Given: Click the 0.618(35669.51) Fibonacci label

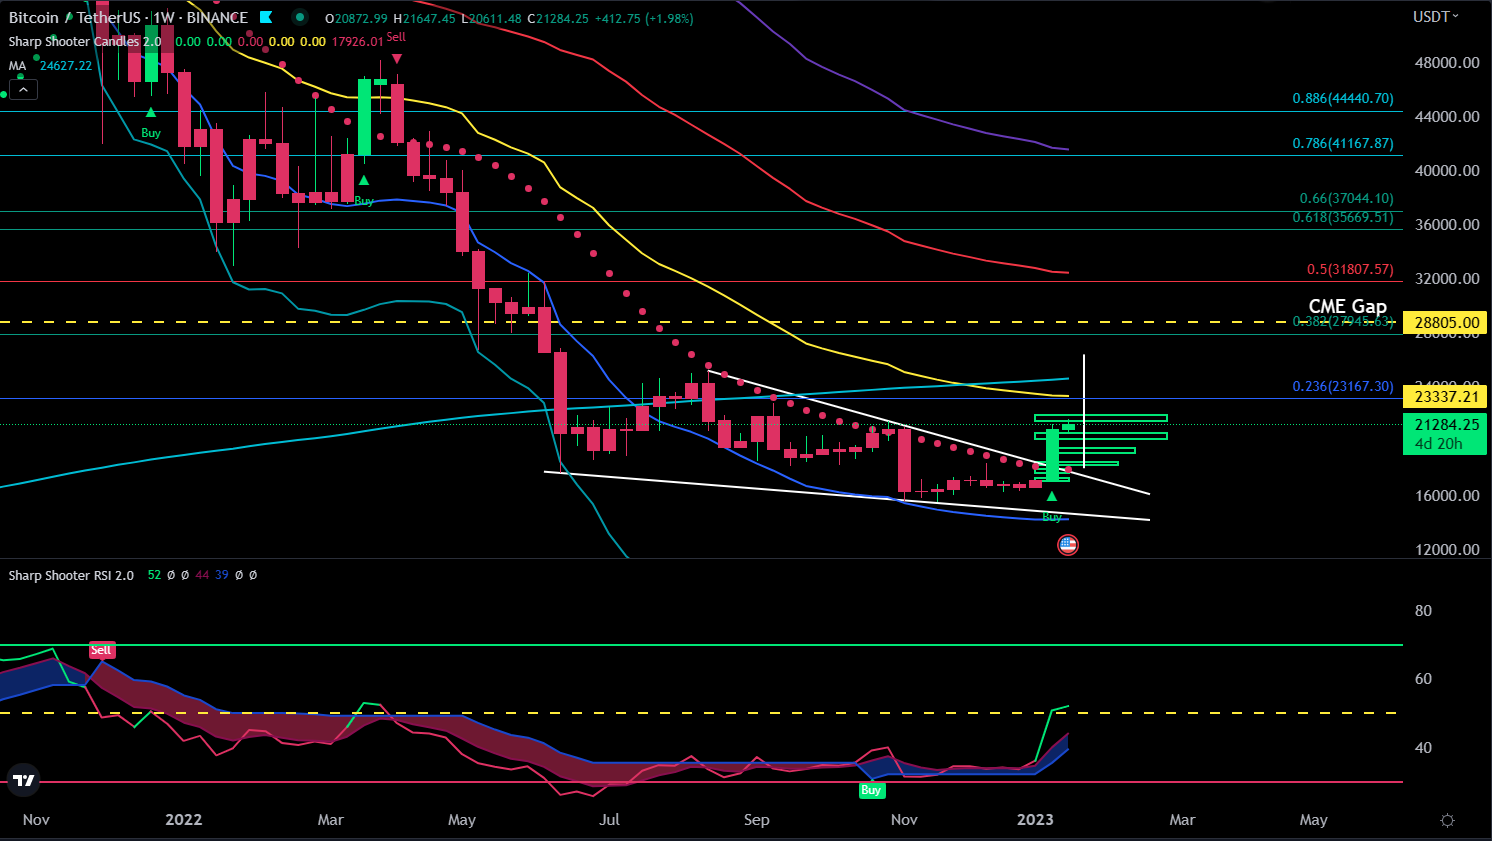Looking at the screenshot, I should [x=1342, y=217].
